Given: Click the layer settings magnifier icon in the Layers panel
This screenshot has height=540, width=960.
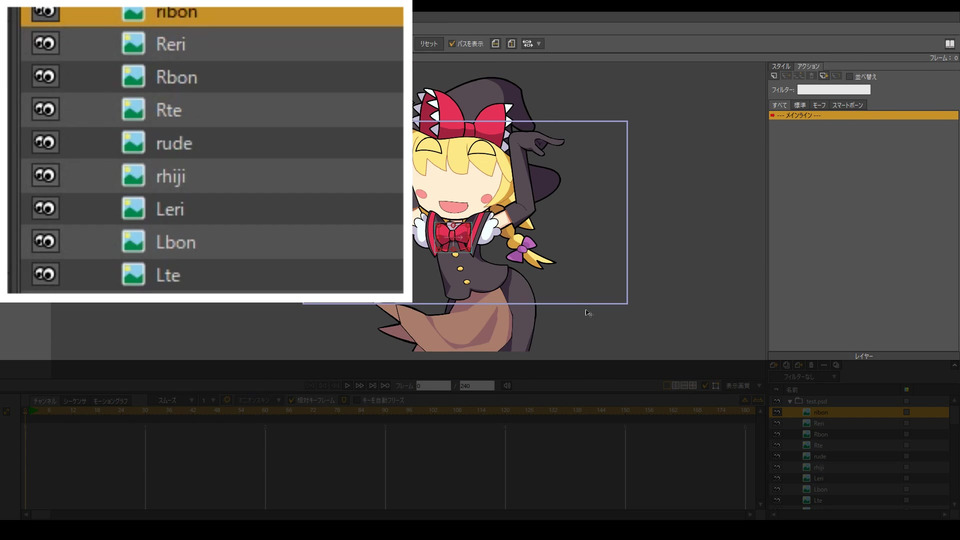Looking at the screenshot, I should [836, 365].
